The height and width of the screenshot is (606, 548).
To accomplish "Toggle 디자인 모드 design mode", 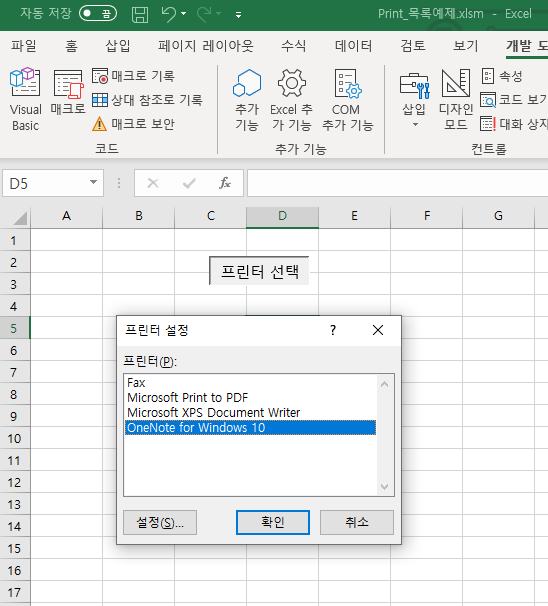I will point(456,100).
